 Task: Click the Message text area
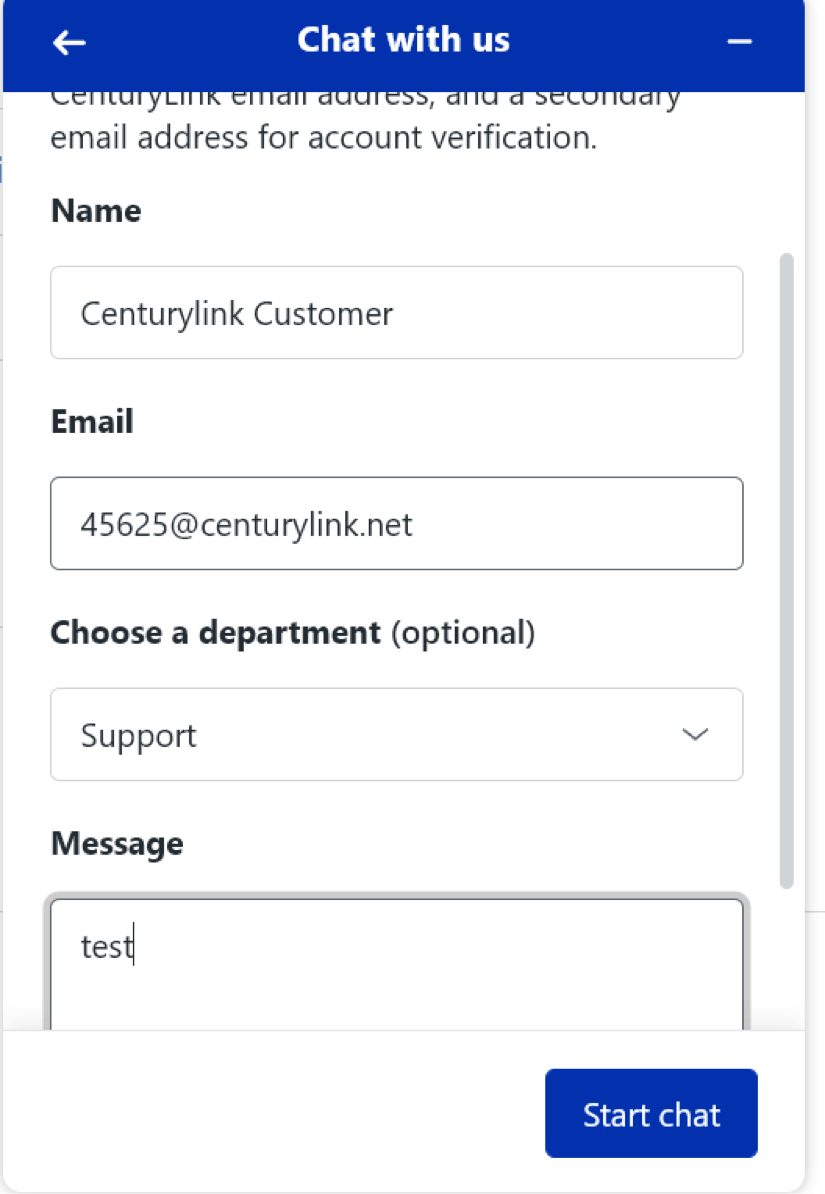[396, 964]
